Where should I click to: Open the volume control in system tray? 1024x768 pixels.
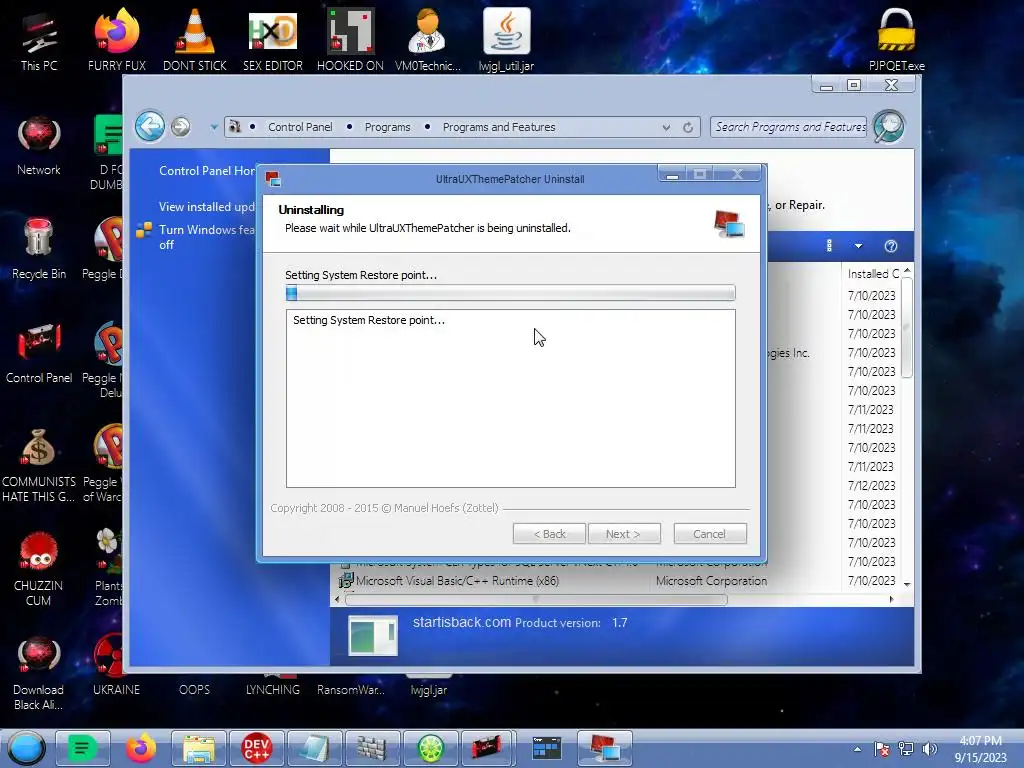point(929,749)
